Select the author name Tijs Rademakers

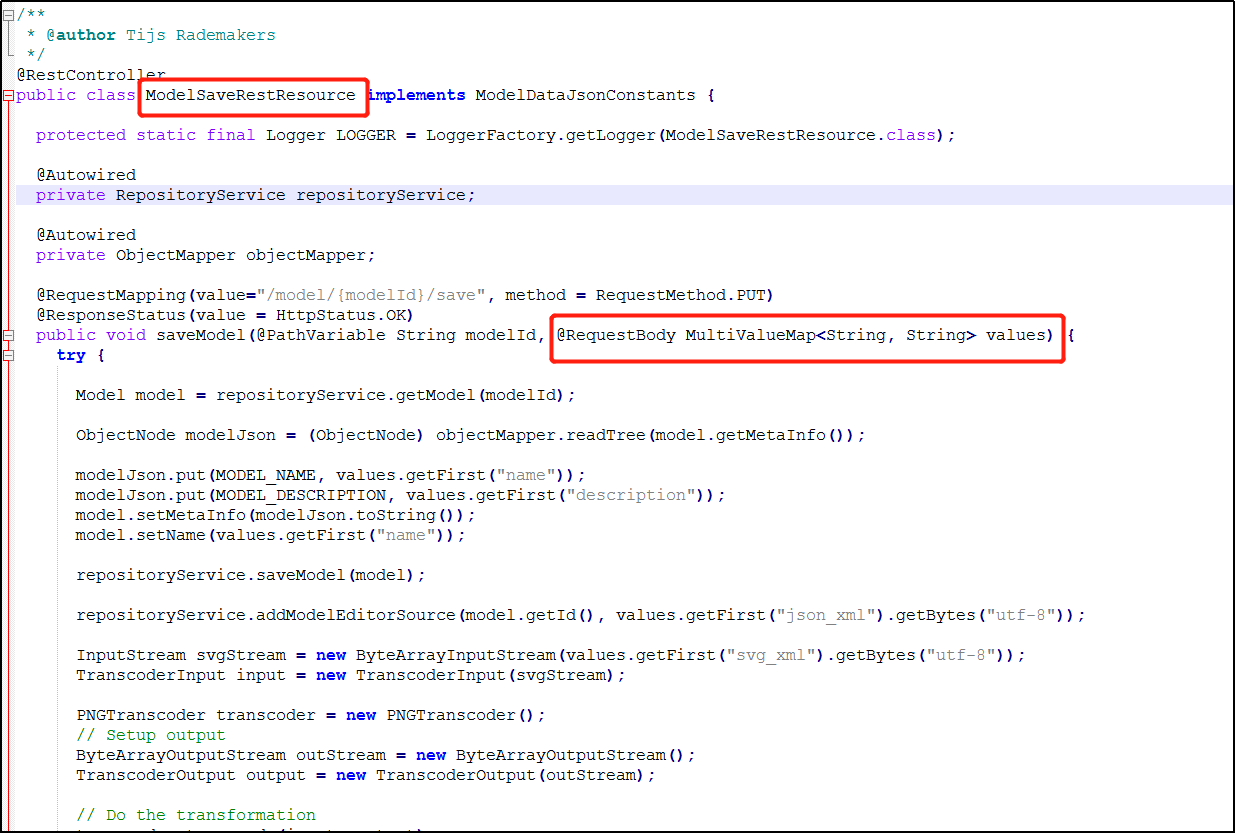click(200, 34)
